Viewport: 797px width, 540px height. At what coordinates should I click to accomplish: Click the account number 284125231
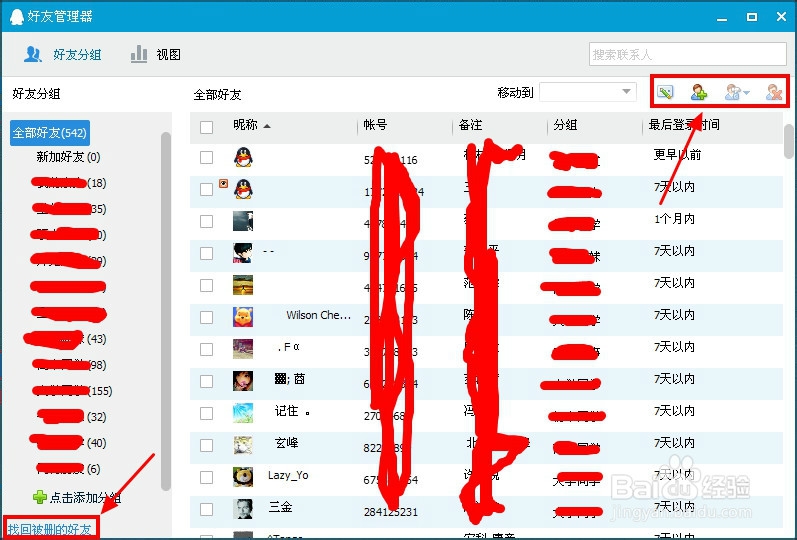tap(390, 512)
